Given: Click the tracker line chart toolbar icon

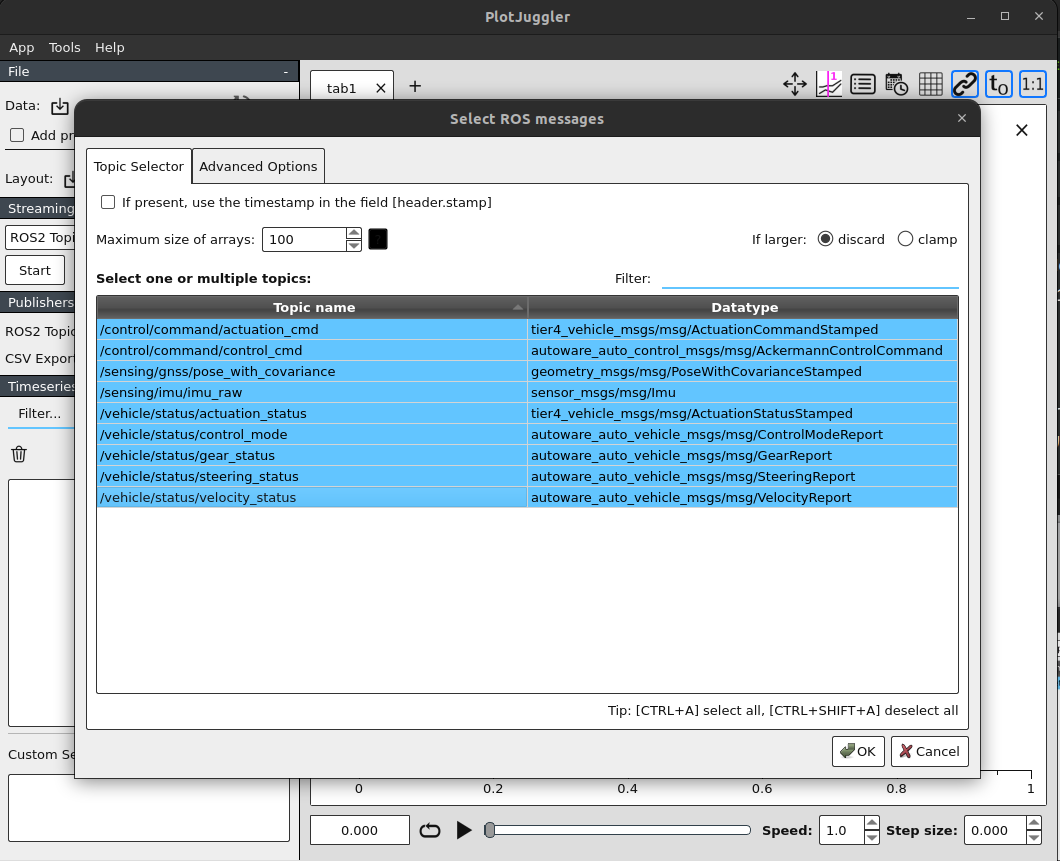Looking at the screenshot, I should click(829, 84).
